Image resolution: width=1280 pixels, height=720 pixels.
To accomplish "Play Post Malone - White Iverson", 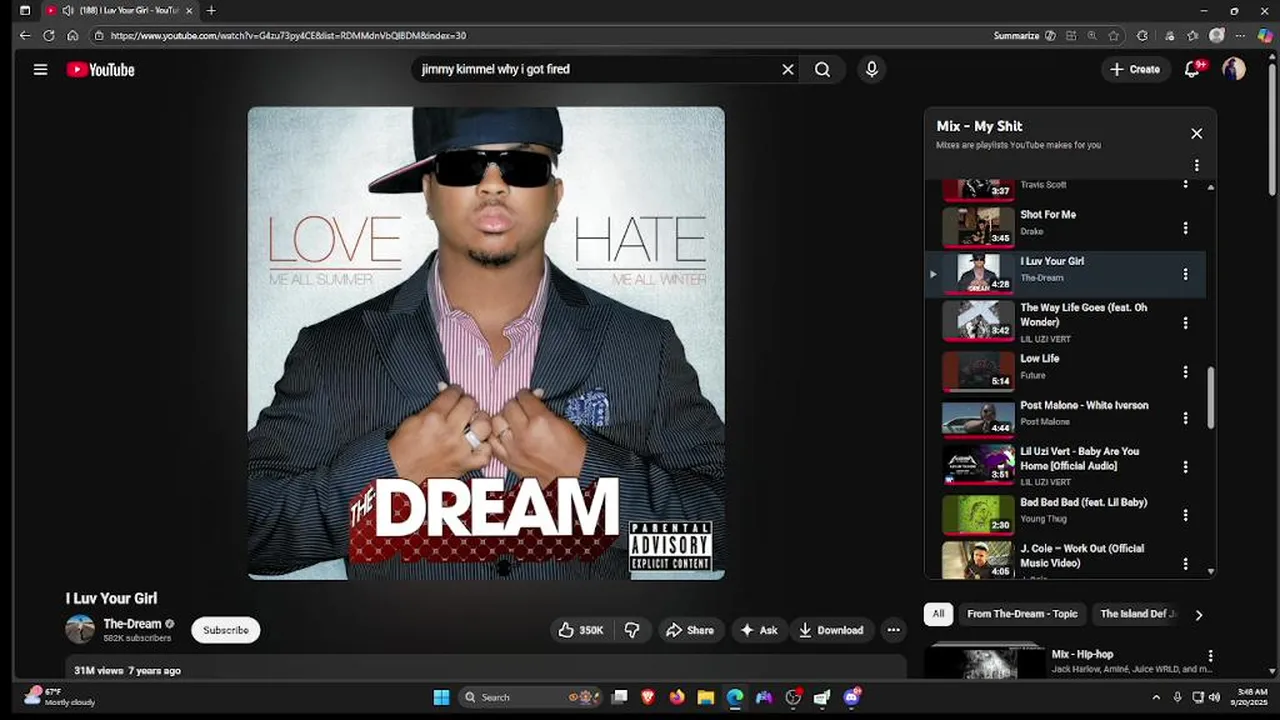I will click(978, 418).
